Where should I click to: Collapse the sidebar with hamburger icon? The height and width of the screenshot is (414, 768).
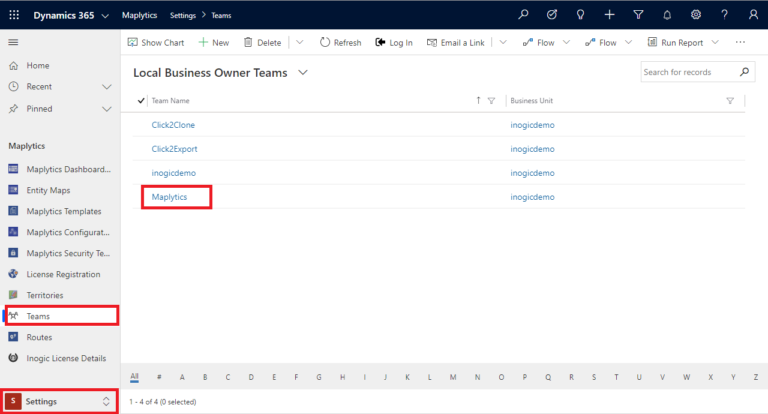(x=13, y=43)
